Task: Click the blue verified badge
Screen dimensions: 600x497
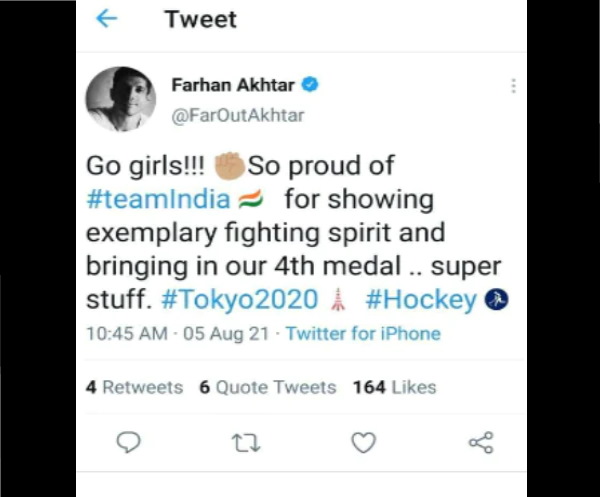Action: pyautogui.click(x=310, y=86)
